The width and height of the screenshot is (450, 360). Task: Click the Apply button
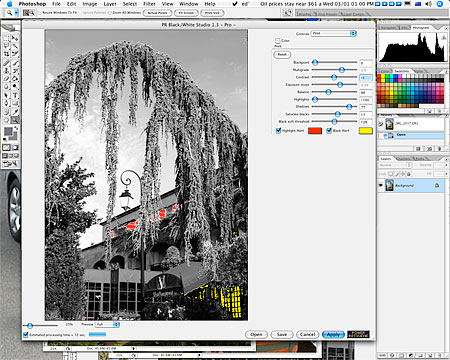[x=333, y=334]
